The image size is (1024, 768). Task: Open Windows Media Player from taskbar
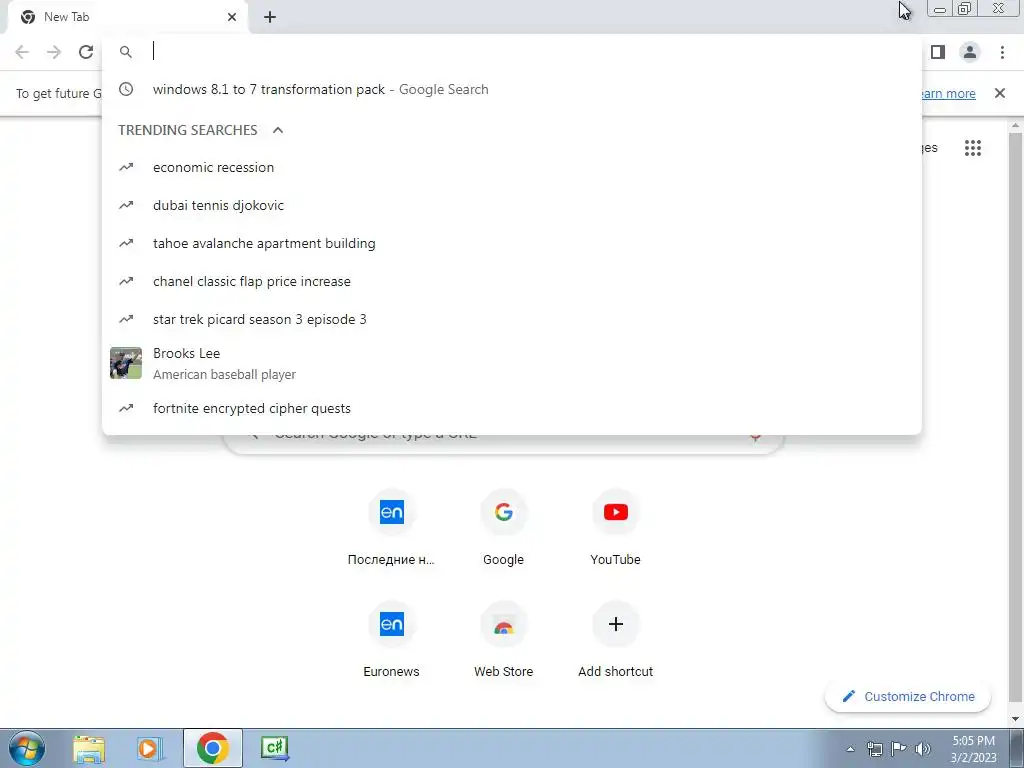pos(150,748)
